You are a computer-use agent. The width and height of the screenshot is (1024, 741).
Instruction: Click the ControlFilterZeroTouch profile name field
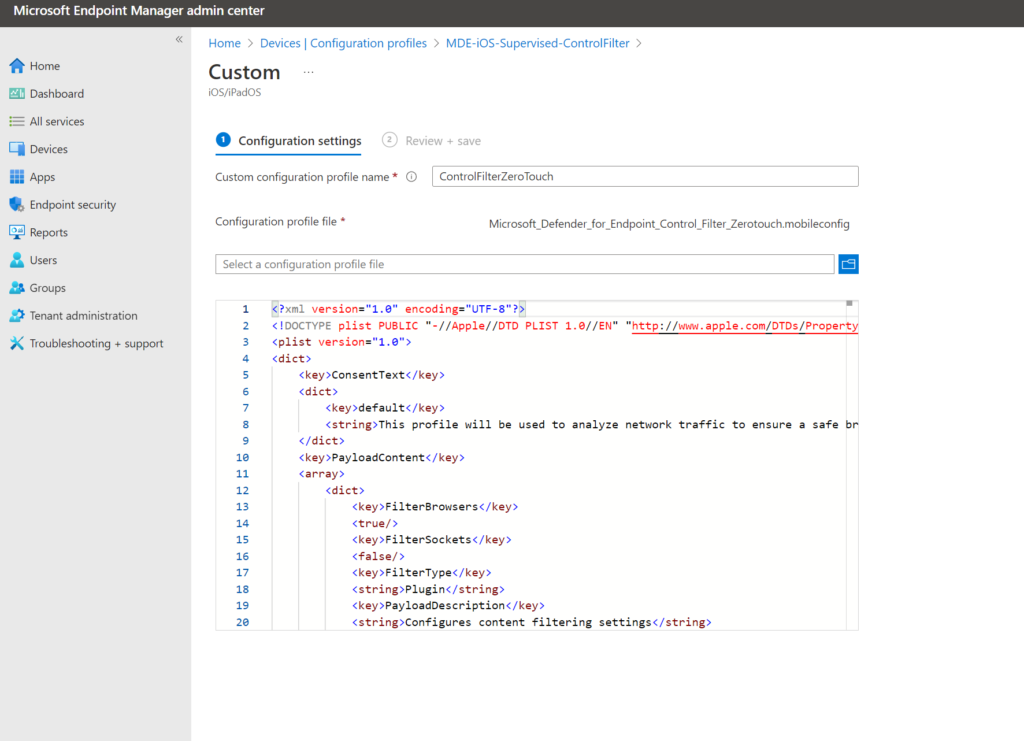tap(645, 176)
